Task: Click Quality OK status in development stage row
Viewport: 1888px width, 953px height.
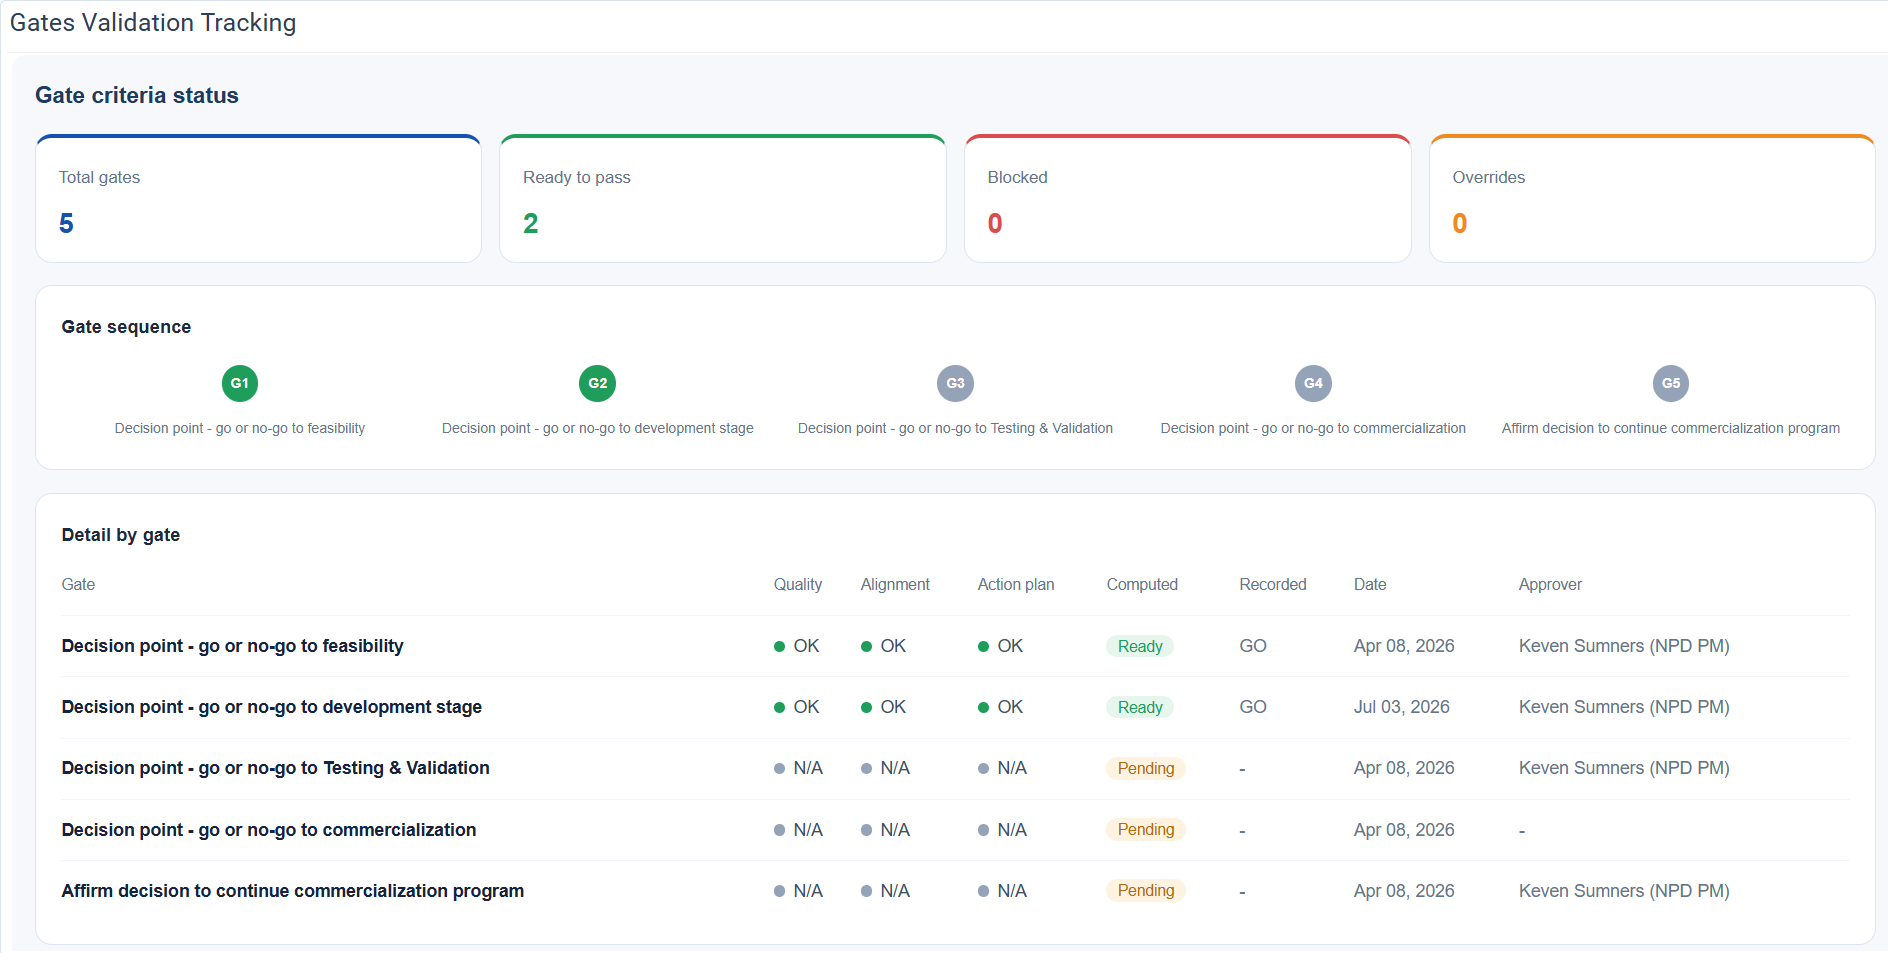Action: pos(797,707)
